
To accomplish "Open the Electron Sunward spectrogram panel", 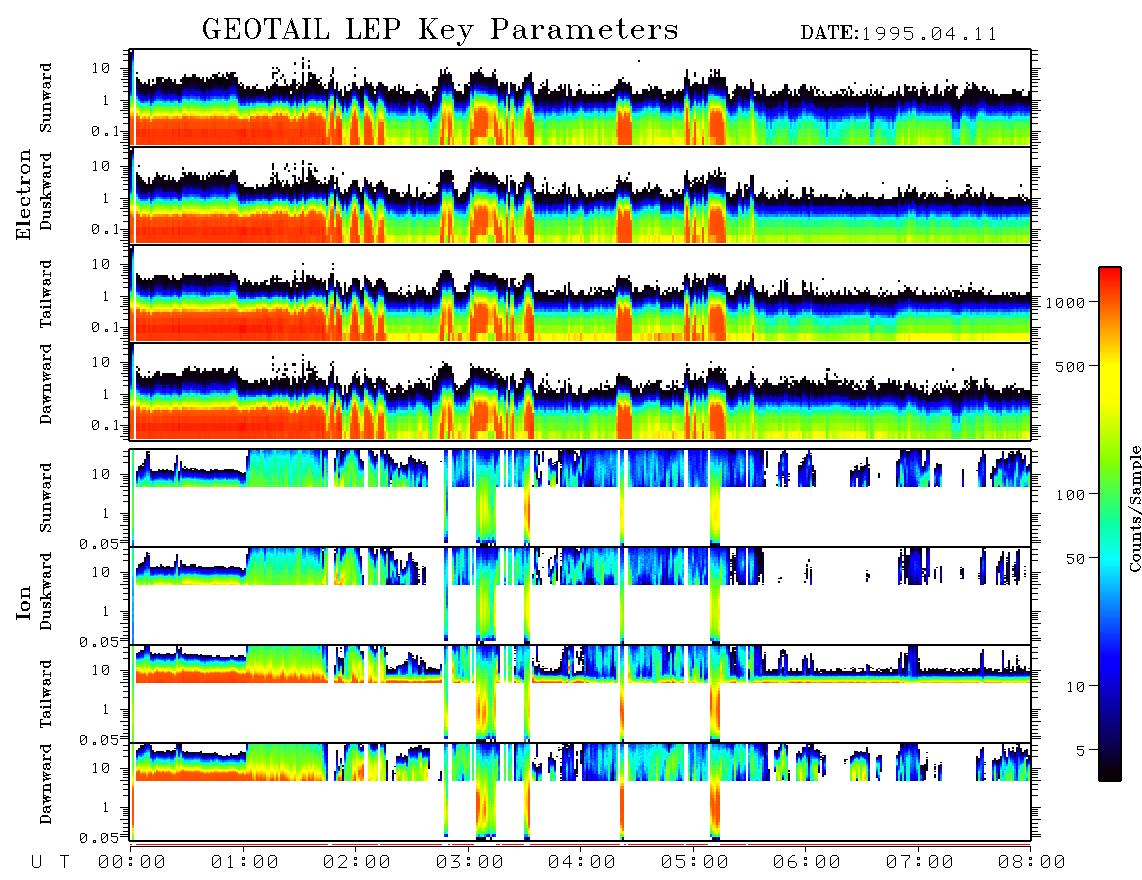I will coord(580,98).
